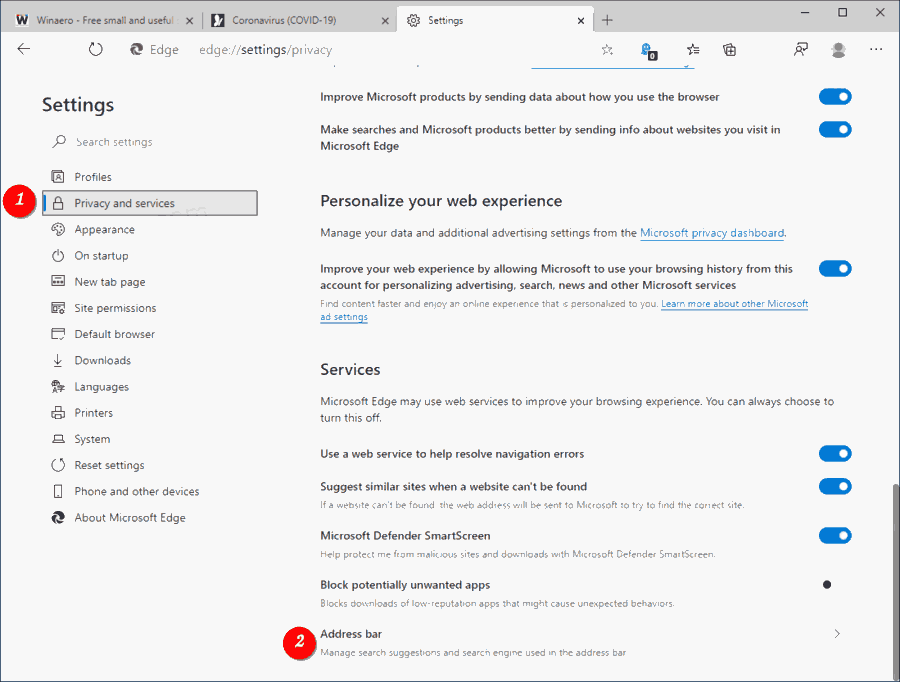Open Appearance settings label

tap(104, 229)
